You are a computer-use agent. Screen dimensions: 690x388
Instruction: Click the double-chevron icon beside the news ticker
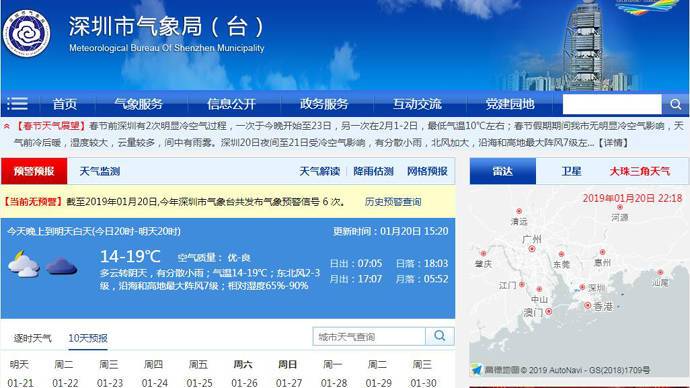(7, 126)
